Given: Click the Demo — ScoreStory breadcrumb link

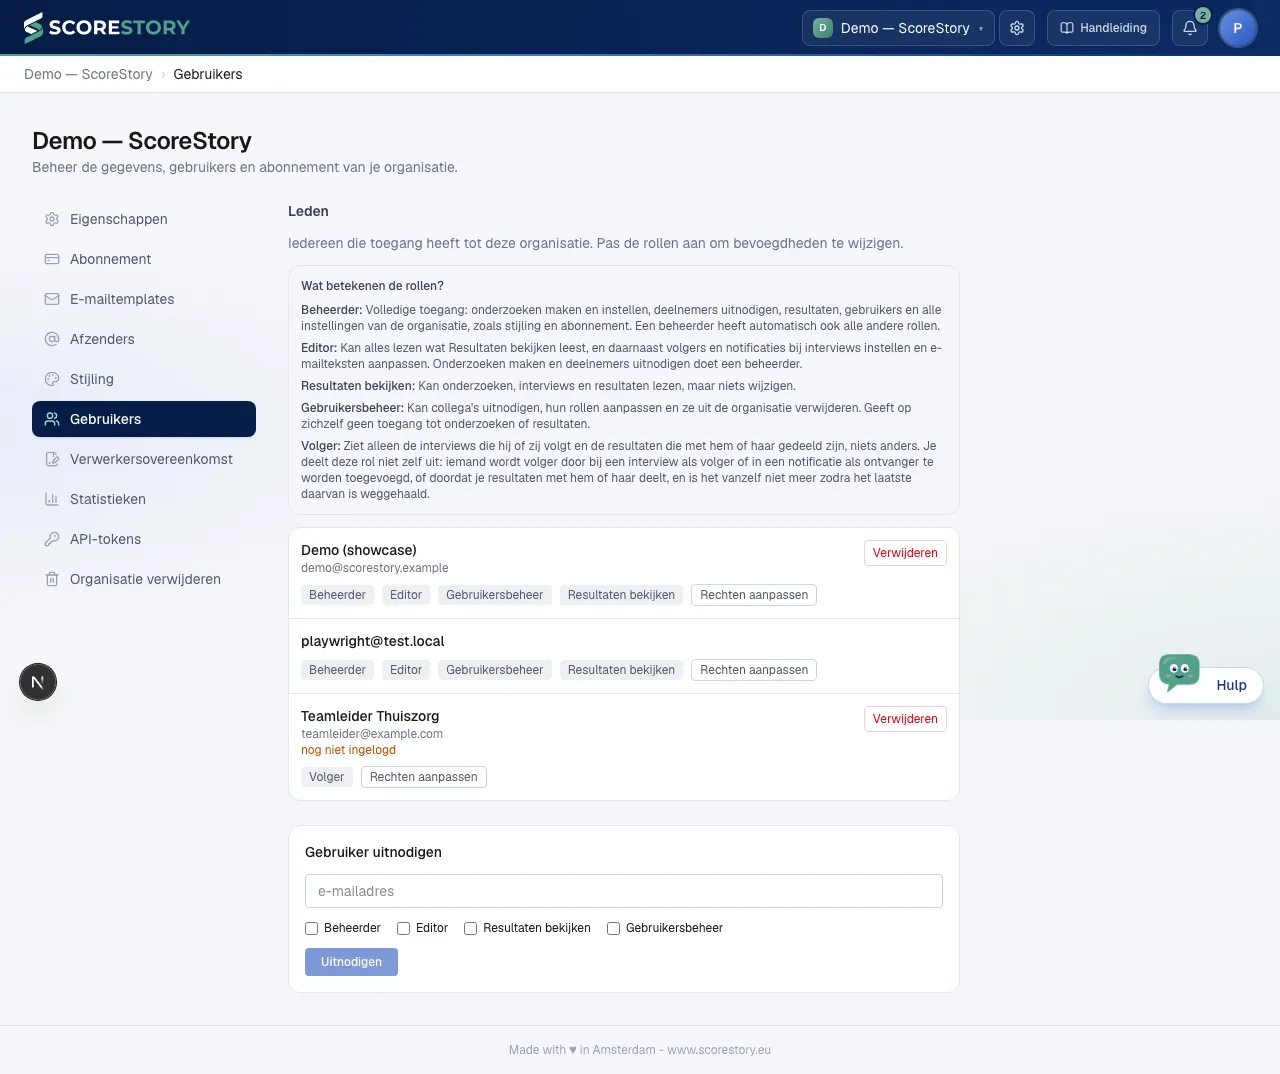Looking at the screenshot, I should pos(88,74).
